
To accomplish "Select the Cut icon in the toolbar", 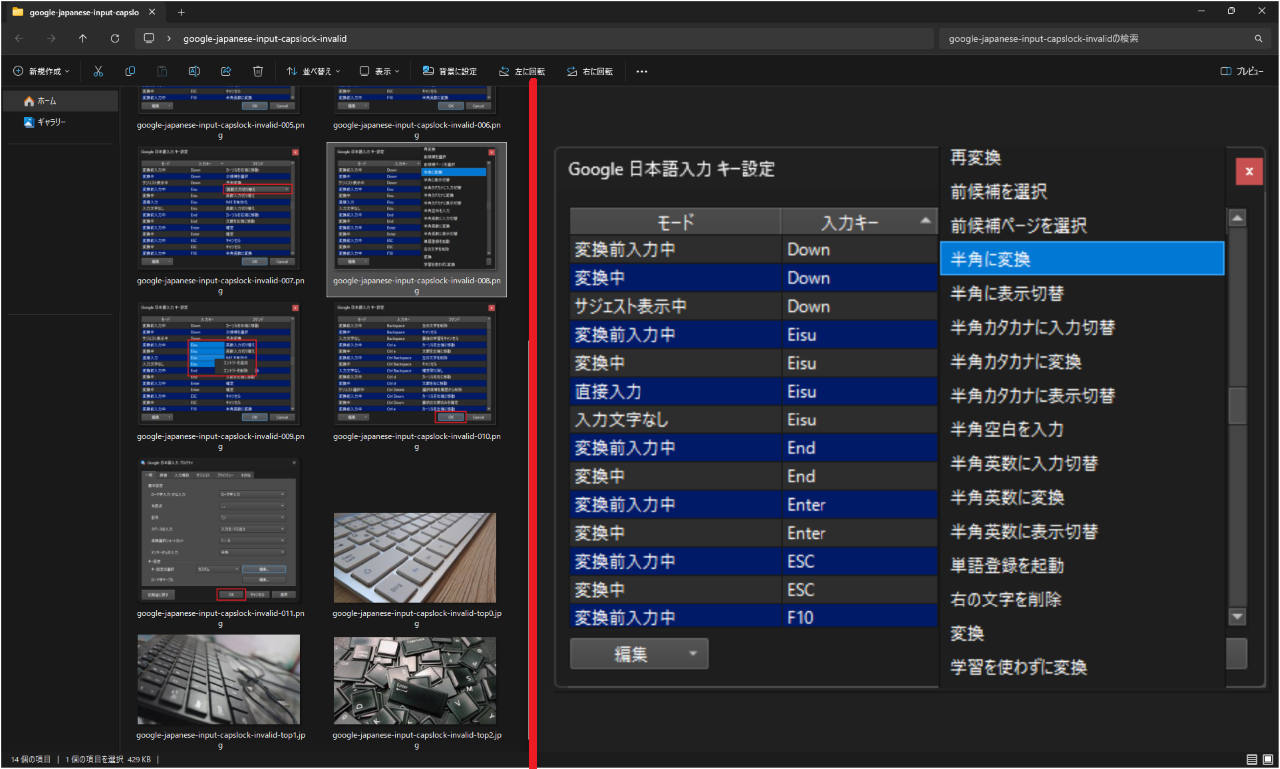I will (x=97, y=71).
